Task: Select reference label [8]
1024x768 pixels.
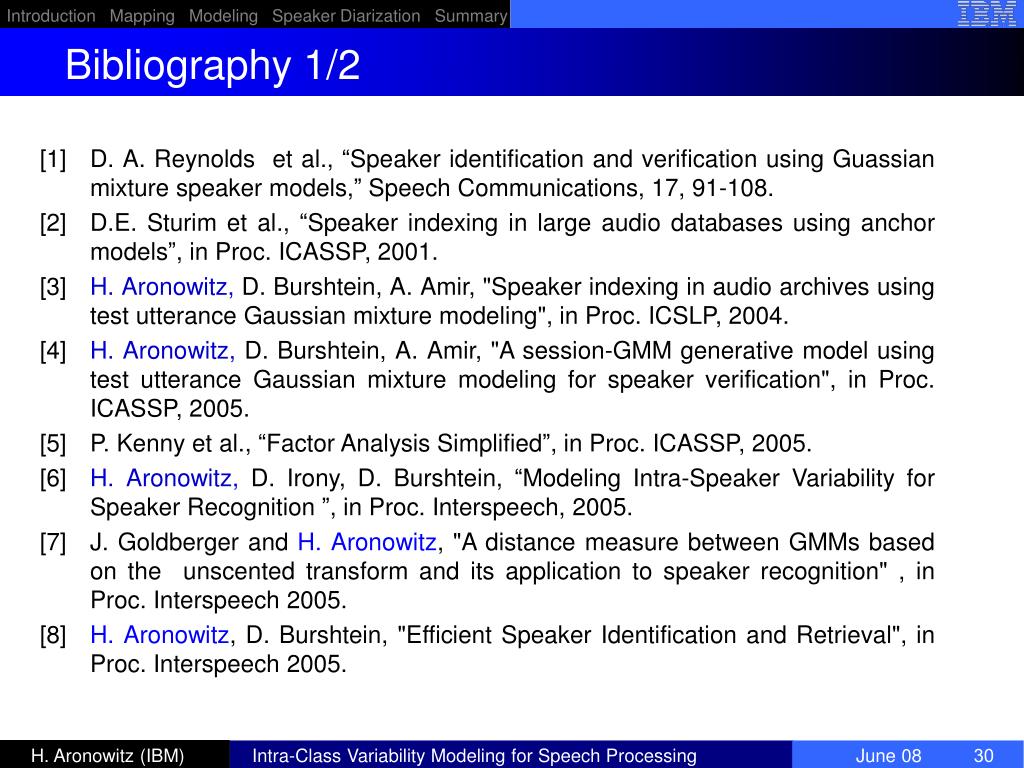Action: pos(53,635)
